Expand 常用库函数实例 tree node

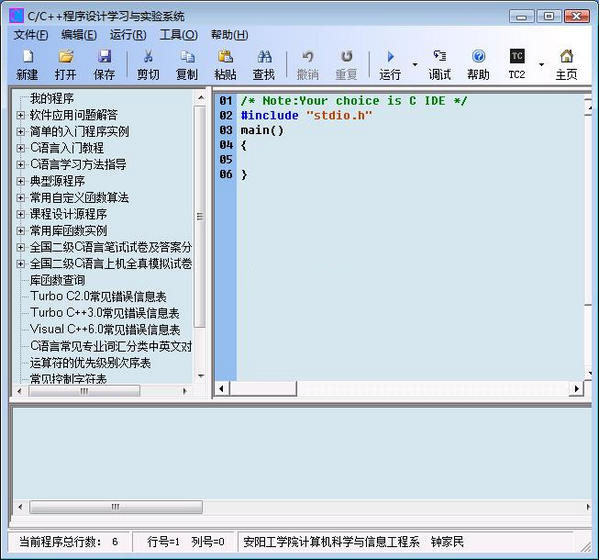[x=21, y=230]
